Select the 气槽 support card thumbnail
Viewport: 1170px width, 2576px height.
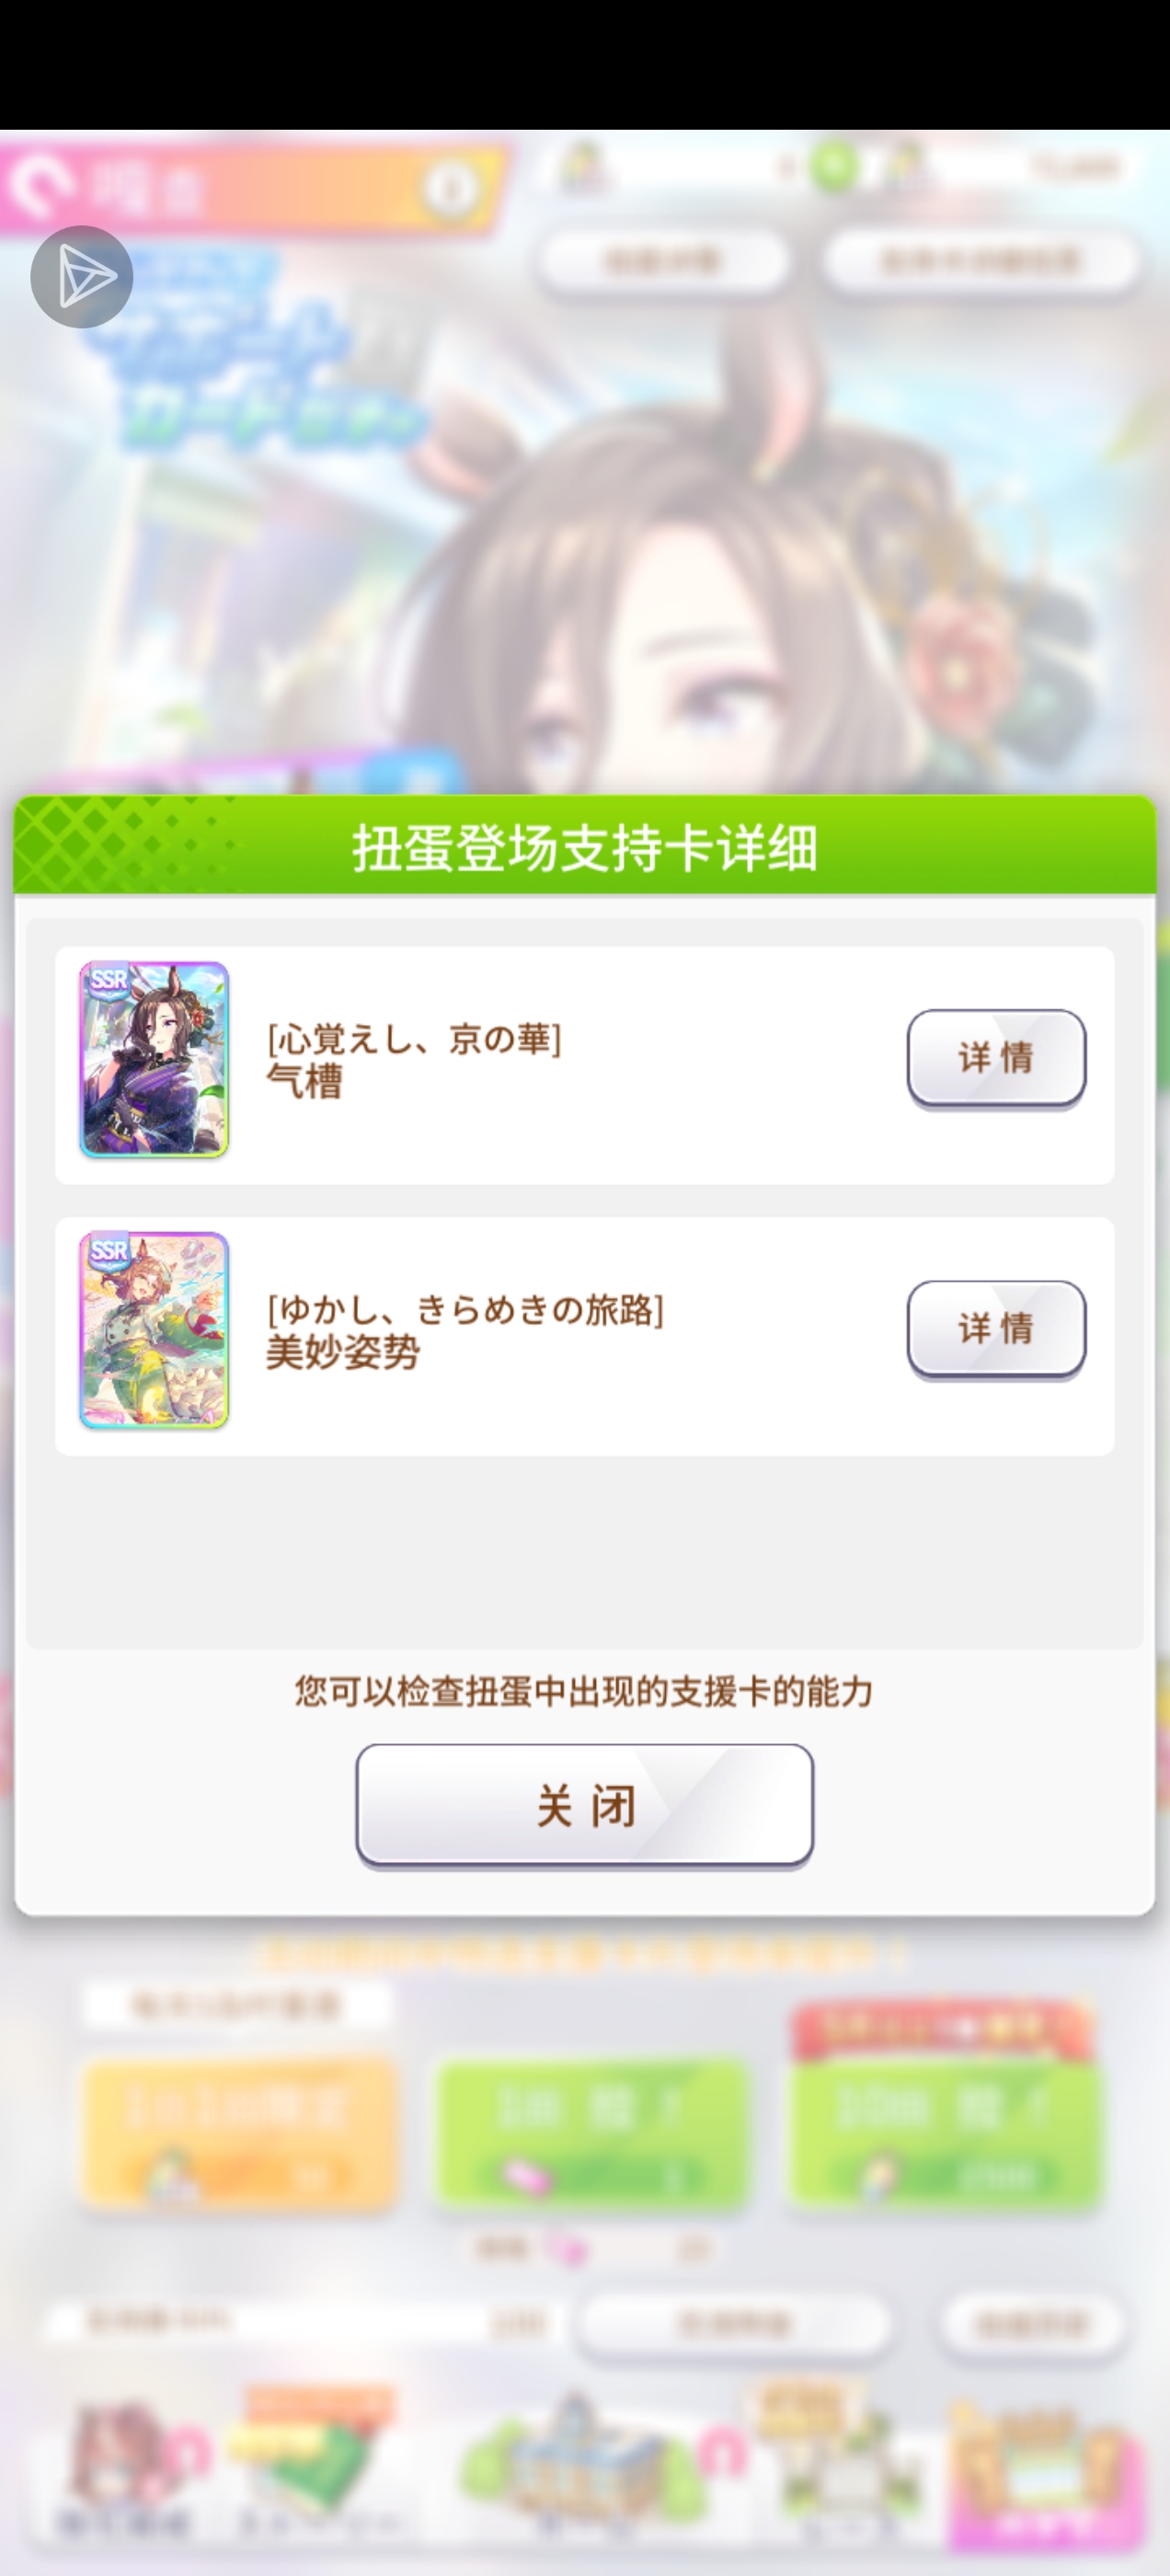tap(154, 1060)
